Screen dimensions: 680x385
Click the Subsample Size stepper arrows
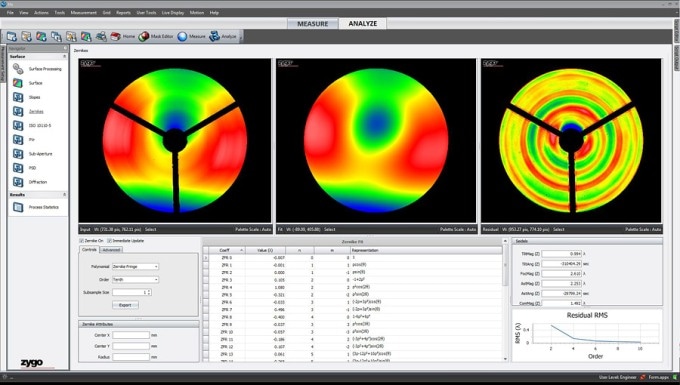tap(149, 293)
